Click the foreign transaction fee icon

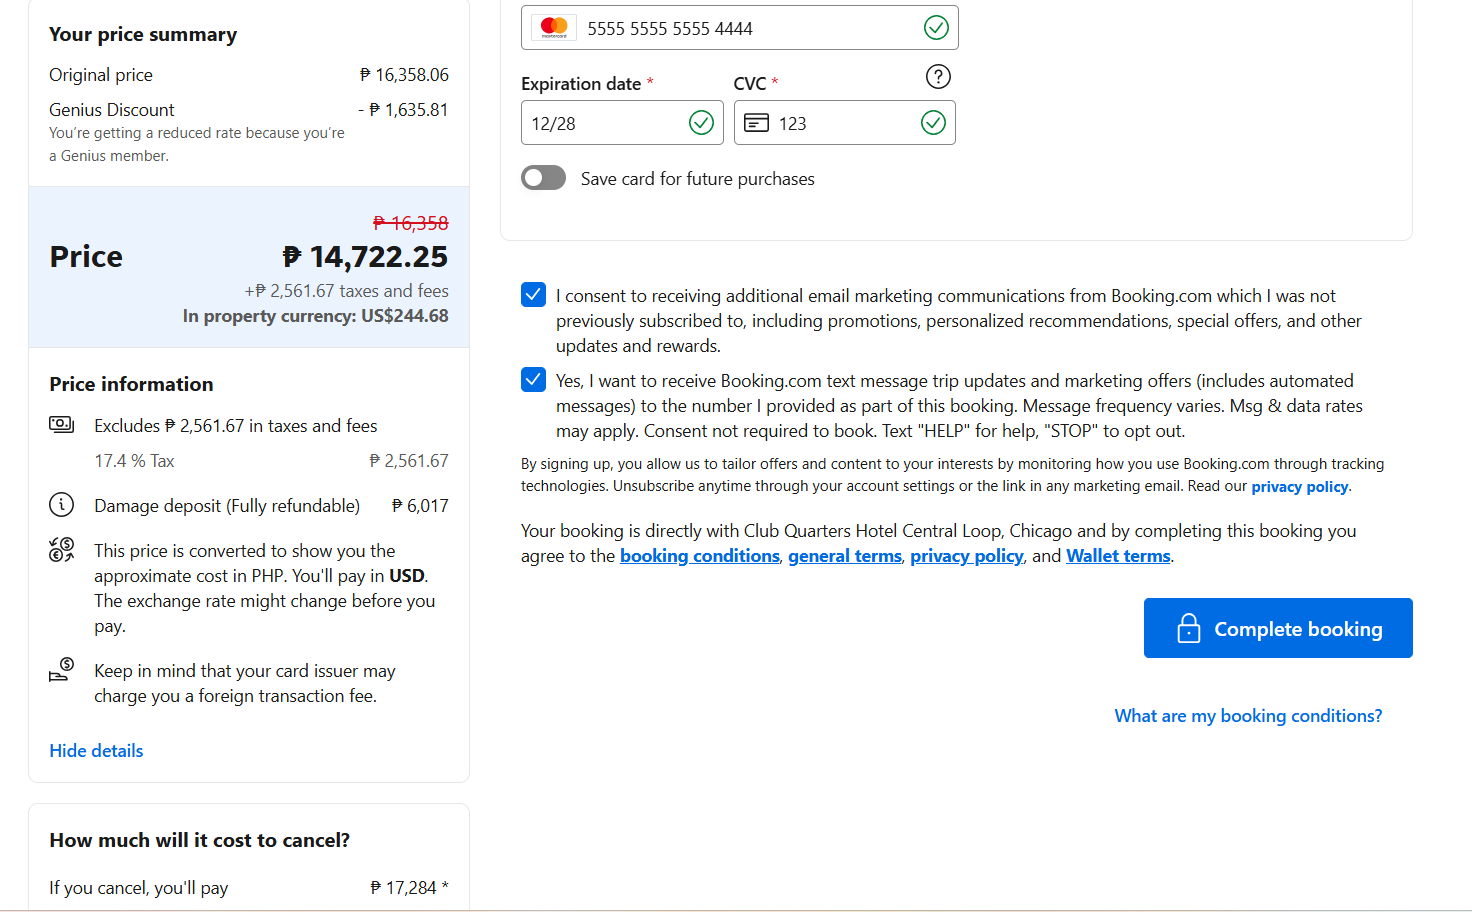[62, 670]
